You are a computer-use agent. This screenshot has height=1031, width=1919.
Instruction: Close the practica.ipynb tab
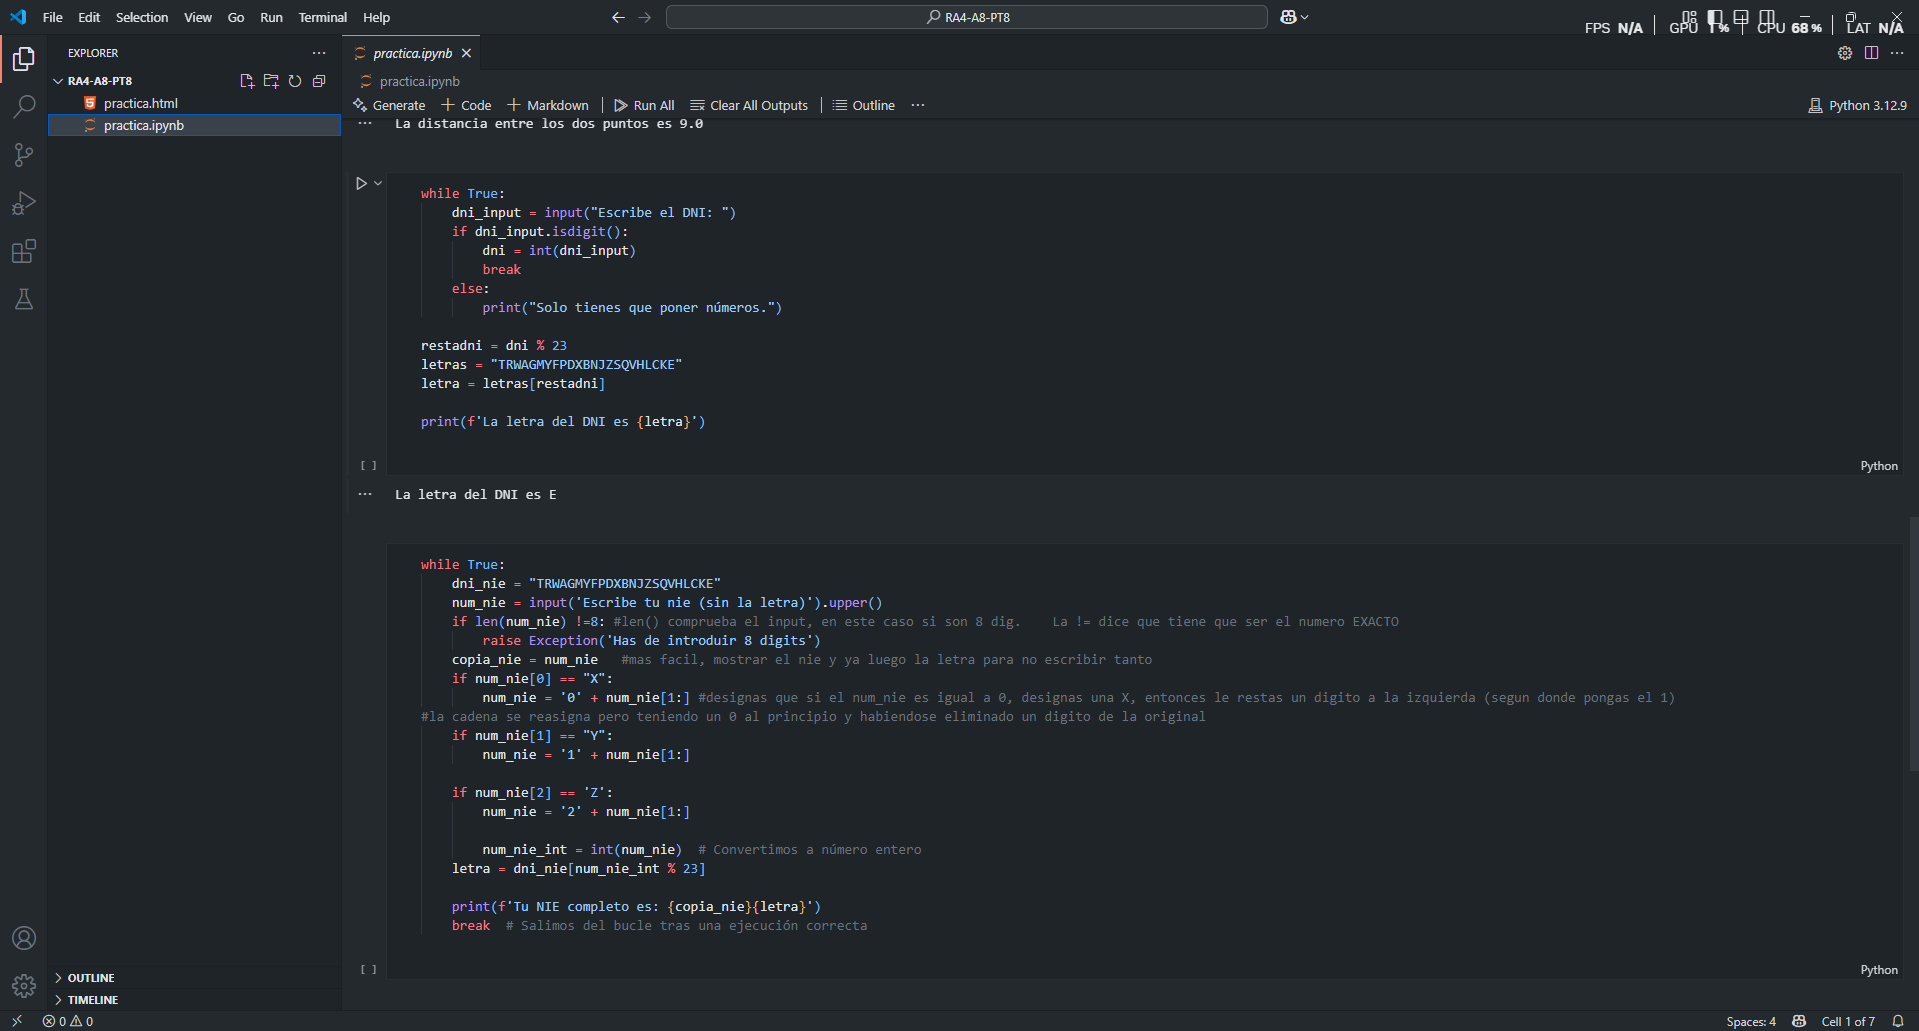pos(466,53)
